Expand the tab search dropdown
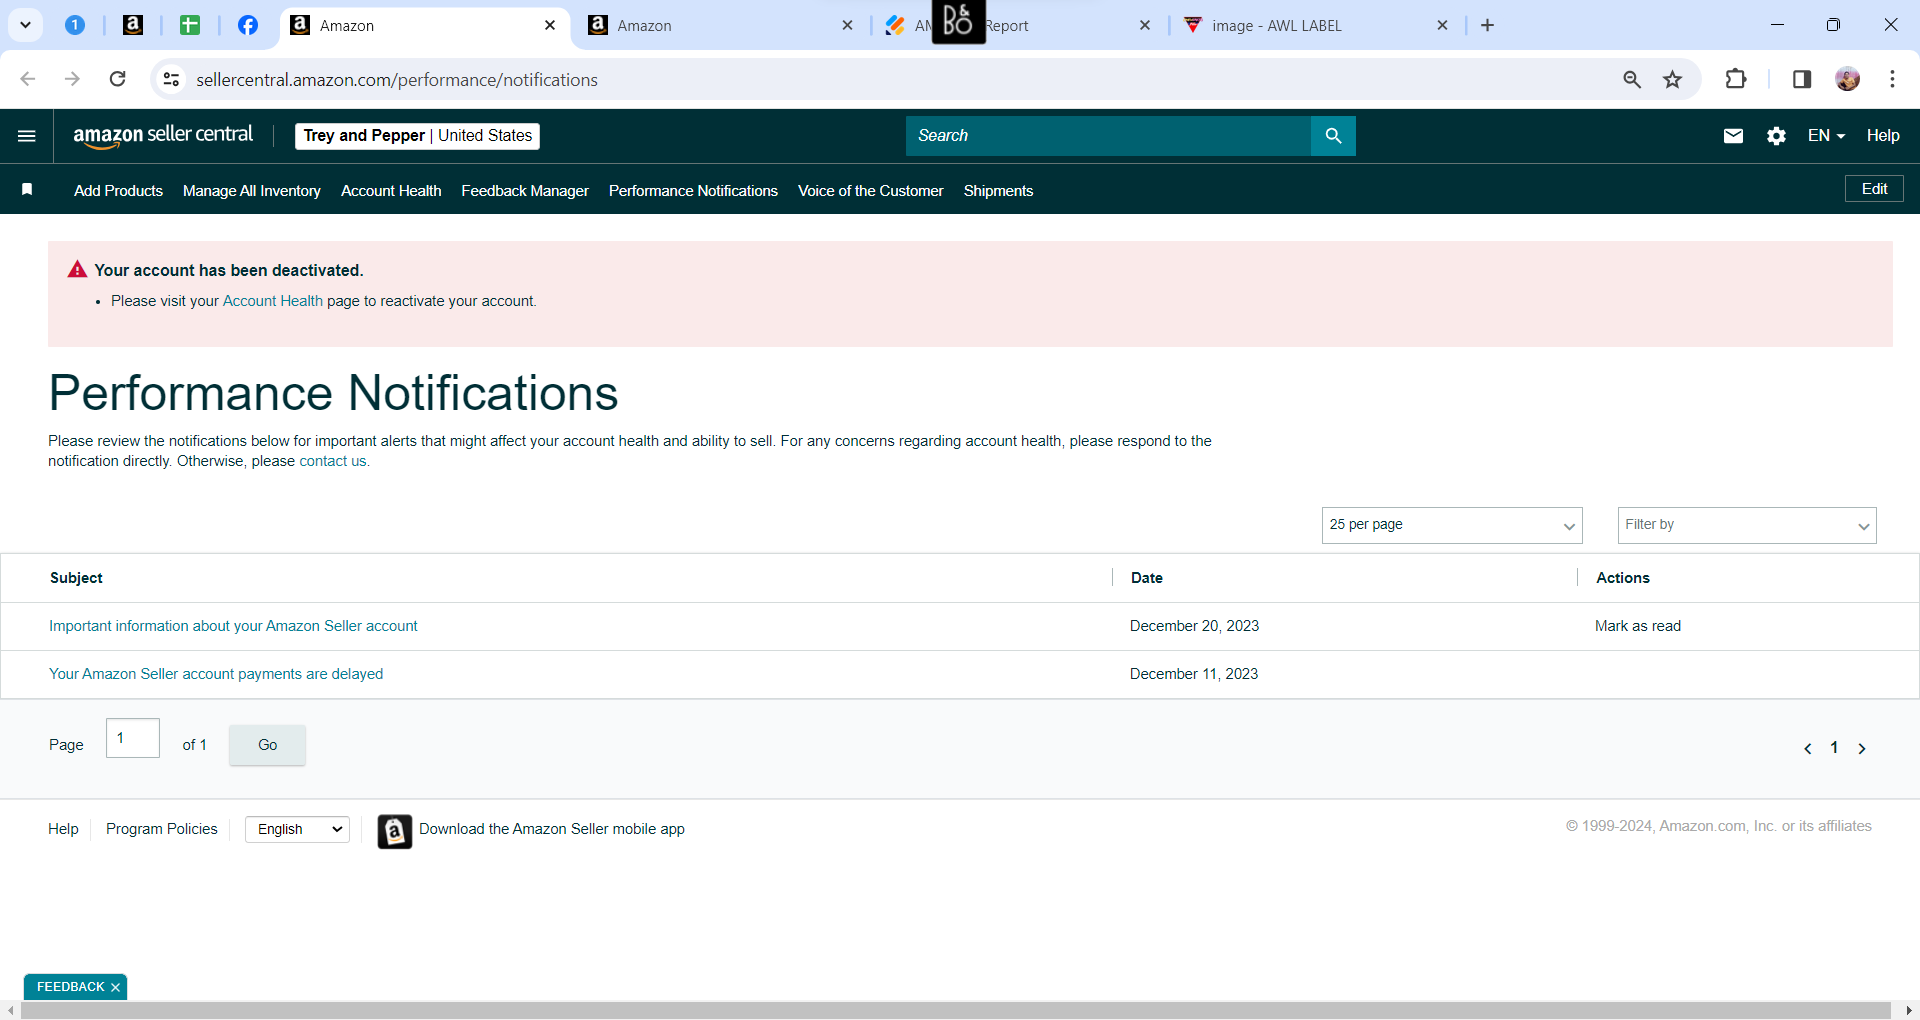Screen dimensions: 1920x1020 [x=25, y=25]
